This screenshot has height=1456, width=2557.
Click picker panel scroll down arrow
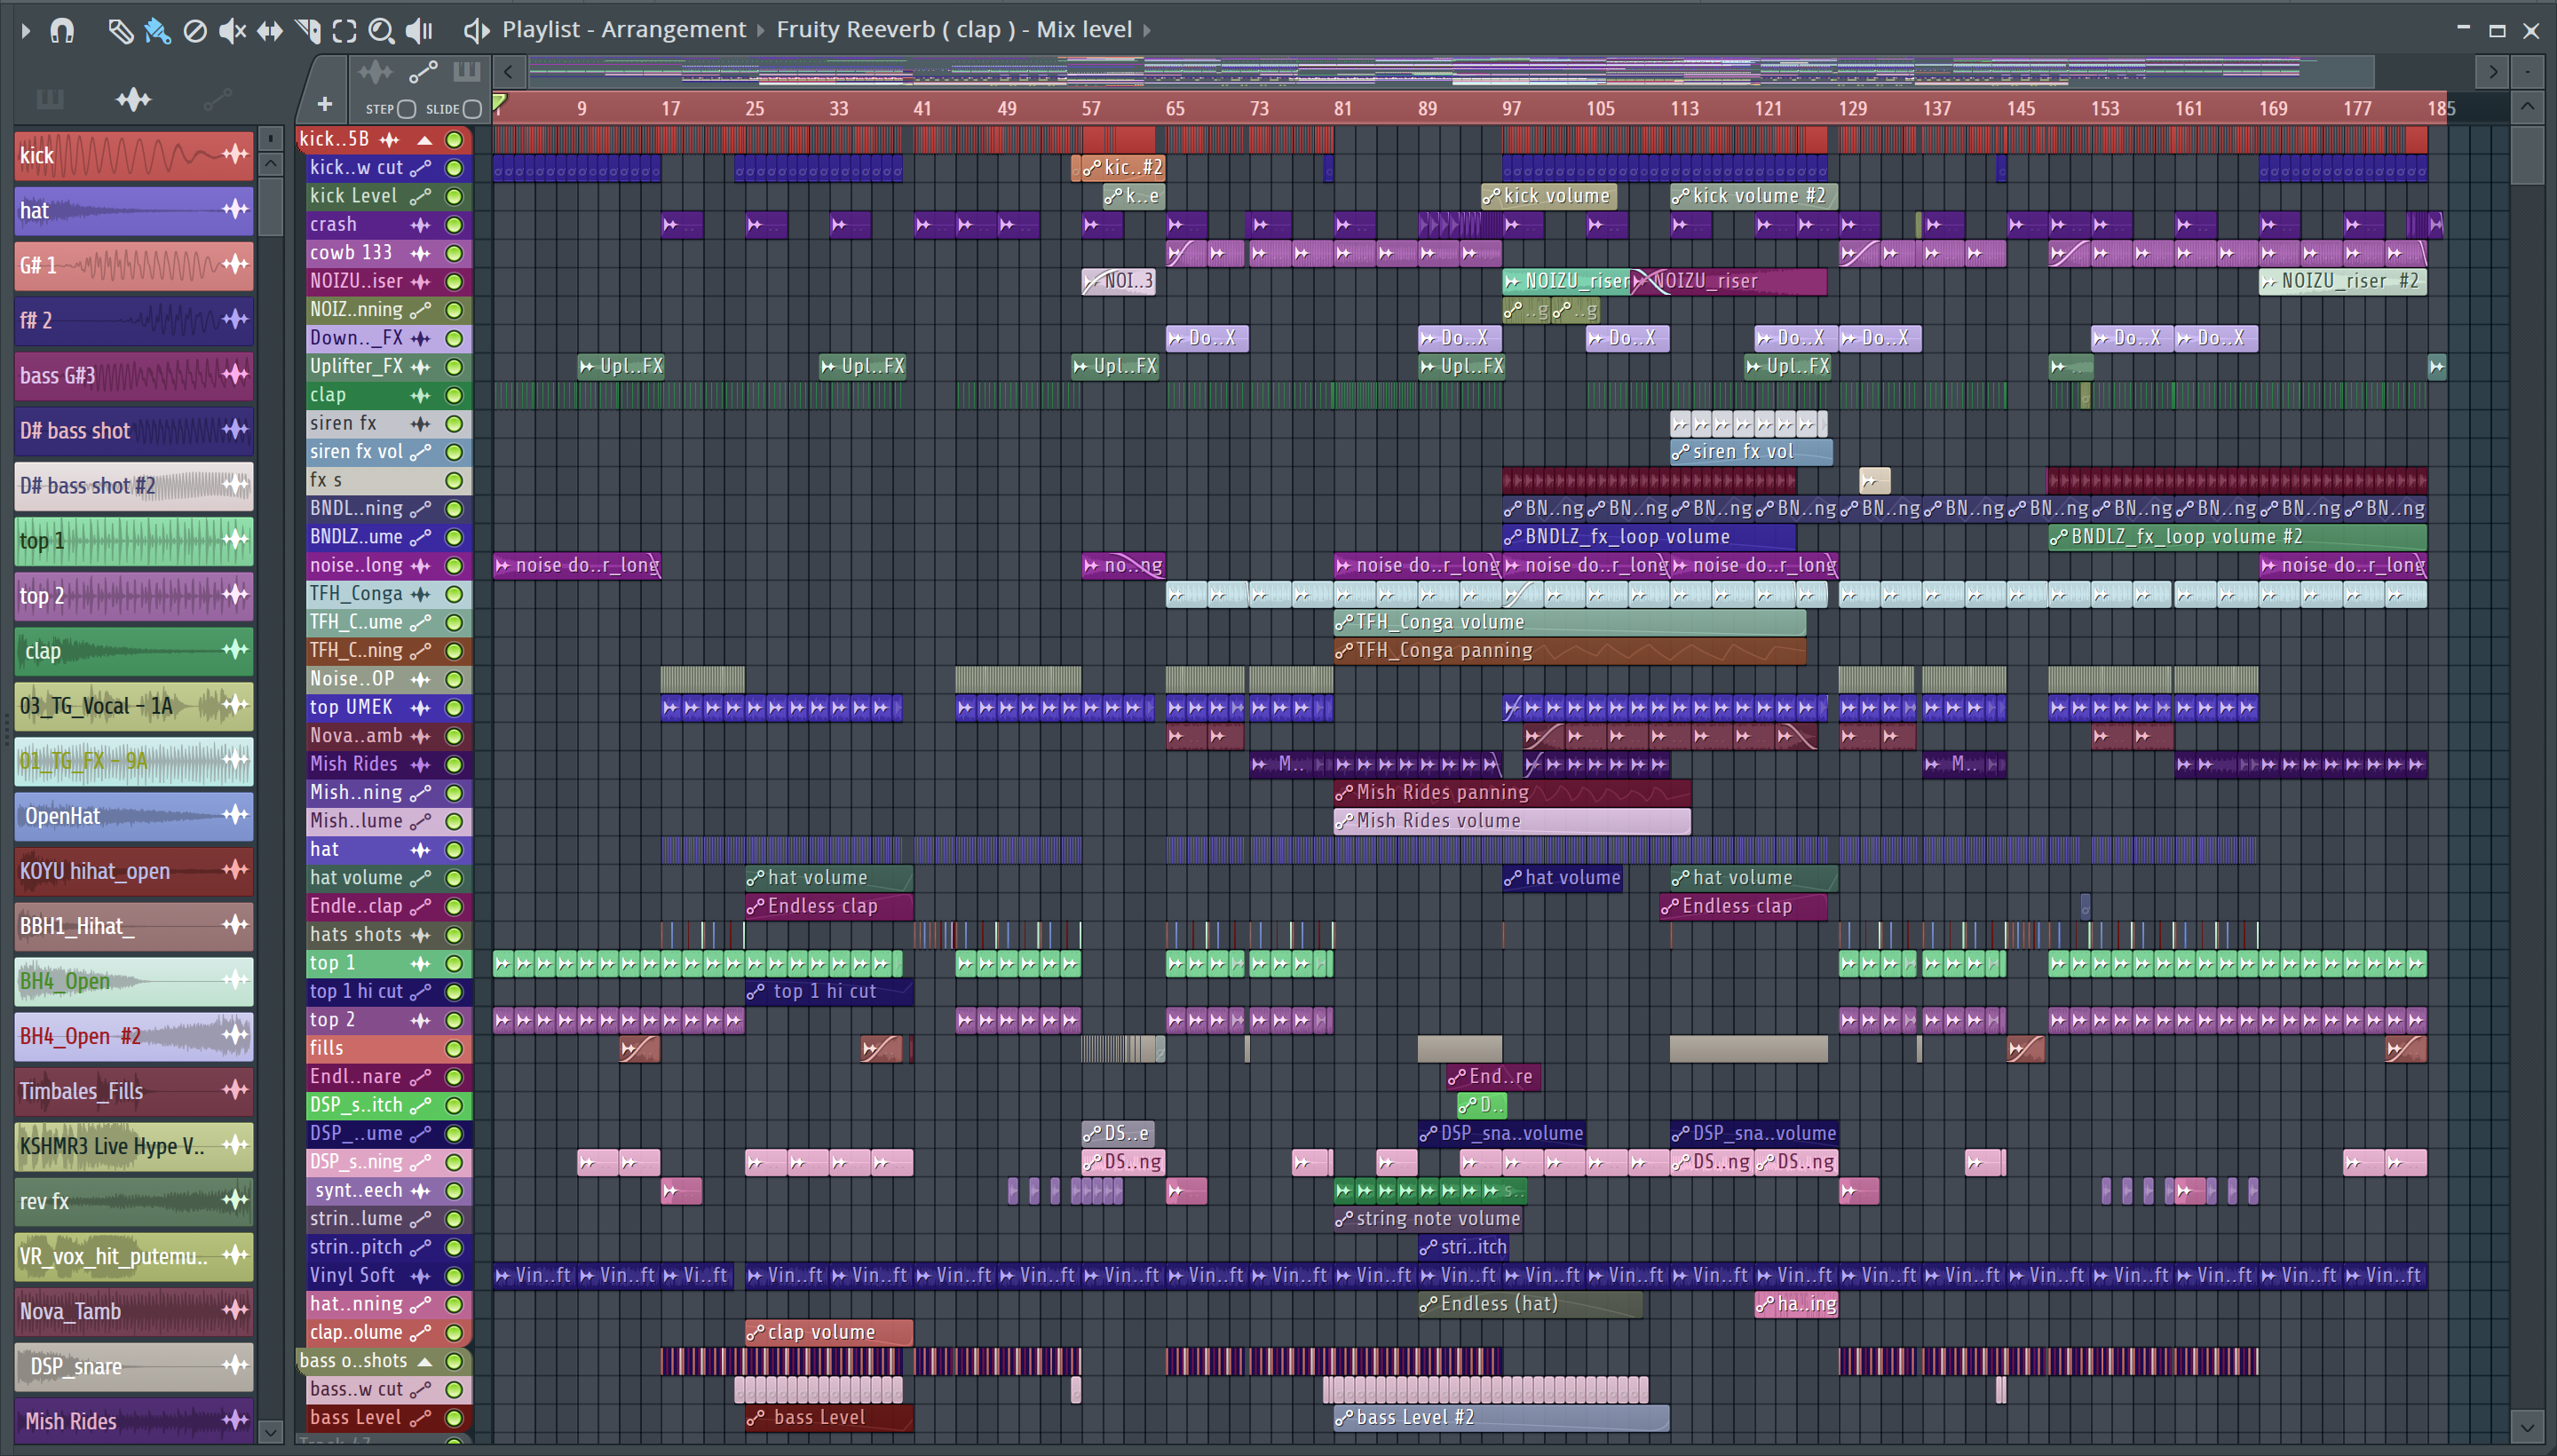tap(270, 1431)
